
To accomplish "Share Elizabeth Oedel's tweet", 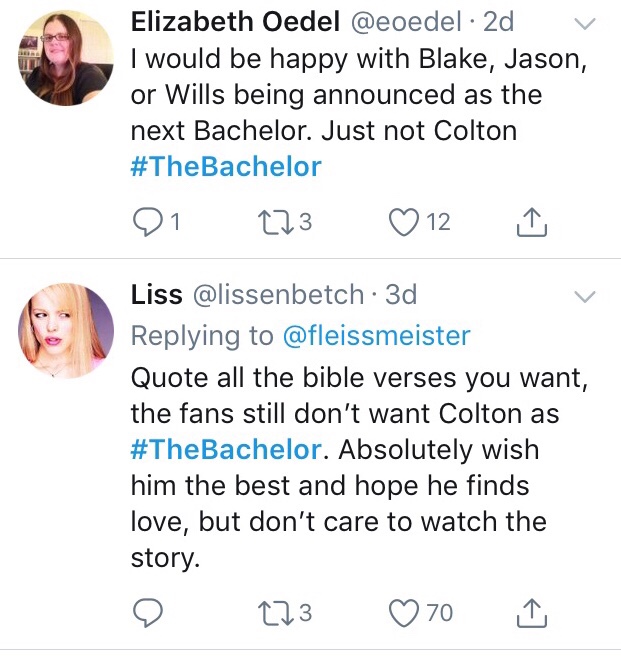I will point(533,224).
